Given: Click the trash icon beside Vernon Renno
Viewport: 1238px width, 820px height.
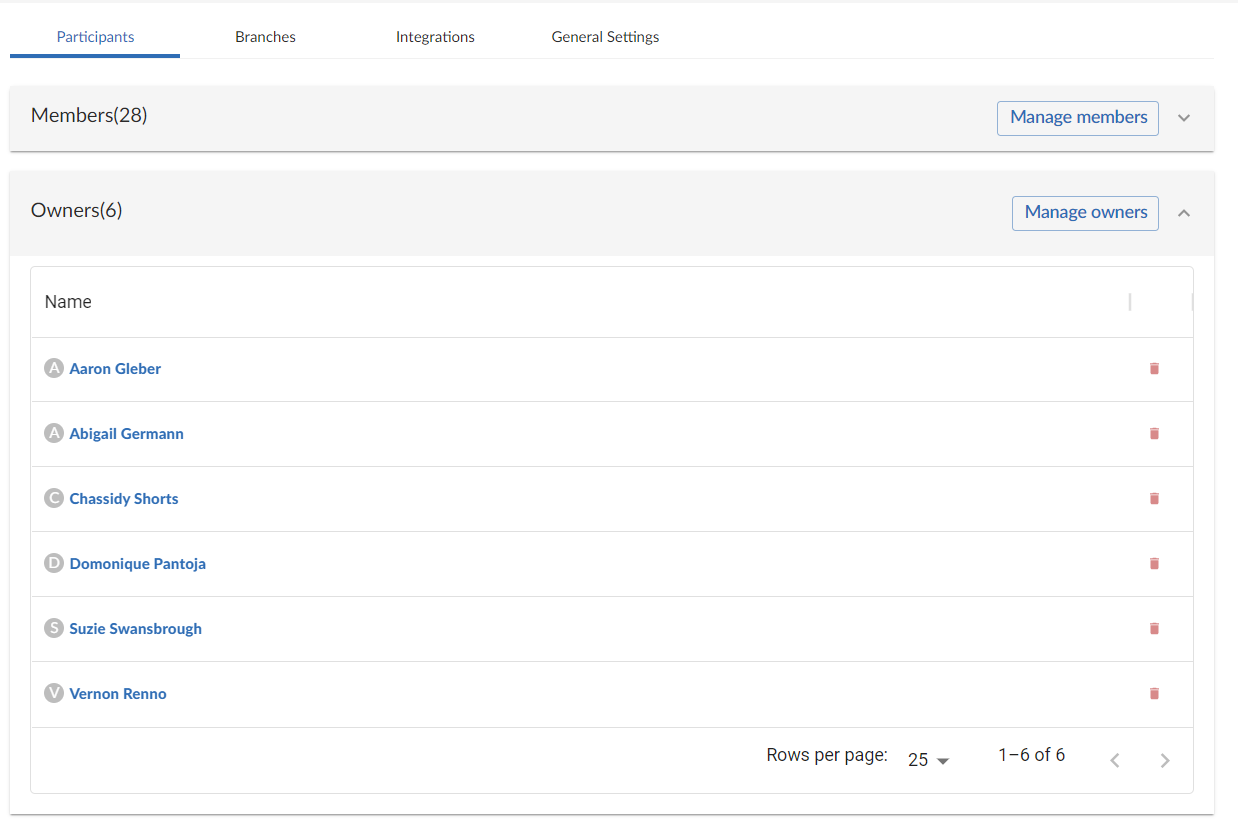Looking at the screenshot, I should pyautogui.click(x=1154, y=693).
